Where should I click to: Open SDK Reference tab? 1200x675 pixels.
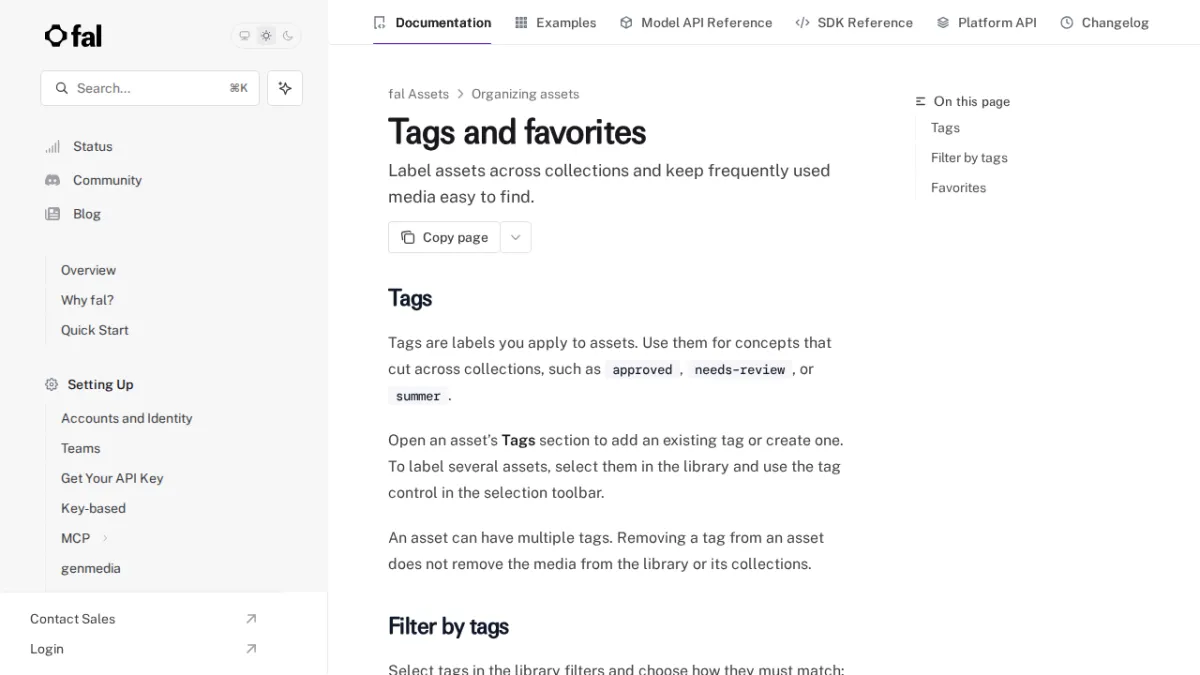854,22
